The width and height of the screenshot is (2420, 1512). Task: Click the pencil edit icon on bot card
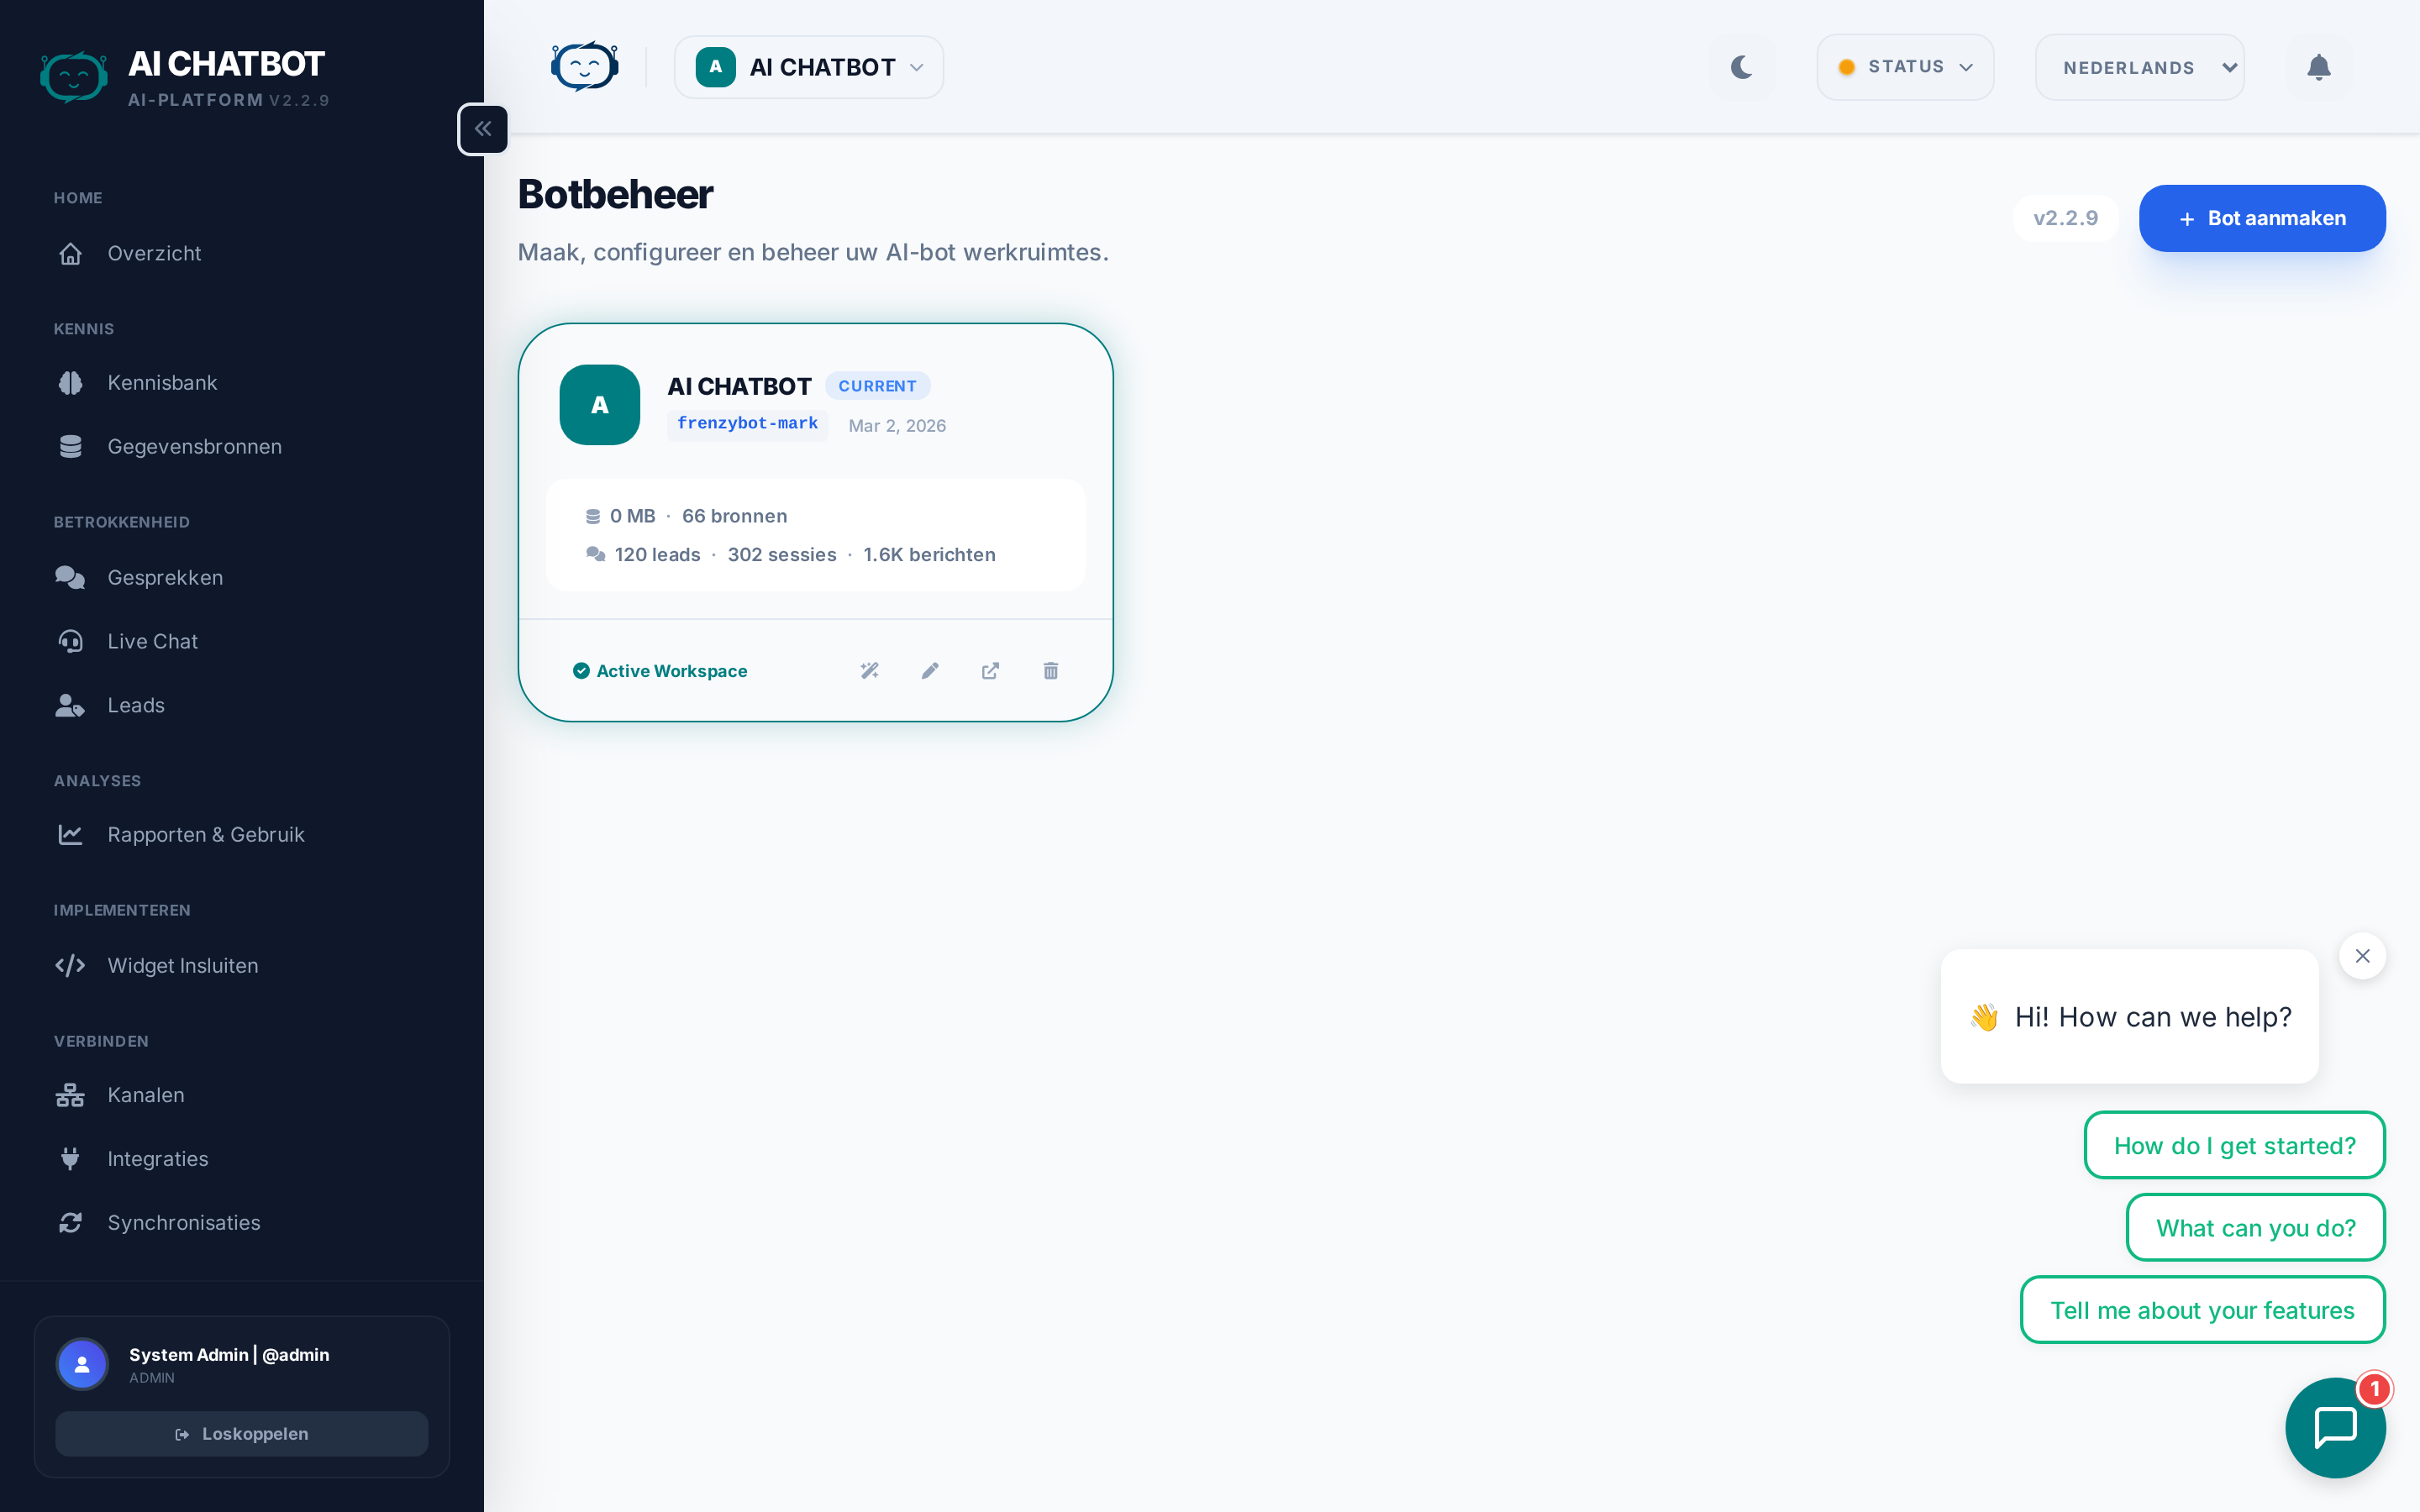tap(930, 670)
